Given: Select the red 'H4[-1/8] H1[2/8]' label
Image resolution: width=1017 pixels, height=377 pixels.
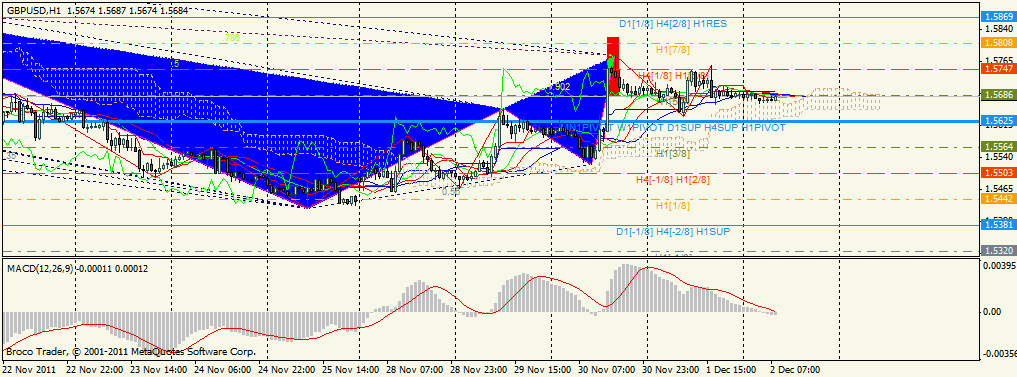Looking at the screenshot, I should [673, 179].
